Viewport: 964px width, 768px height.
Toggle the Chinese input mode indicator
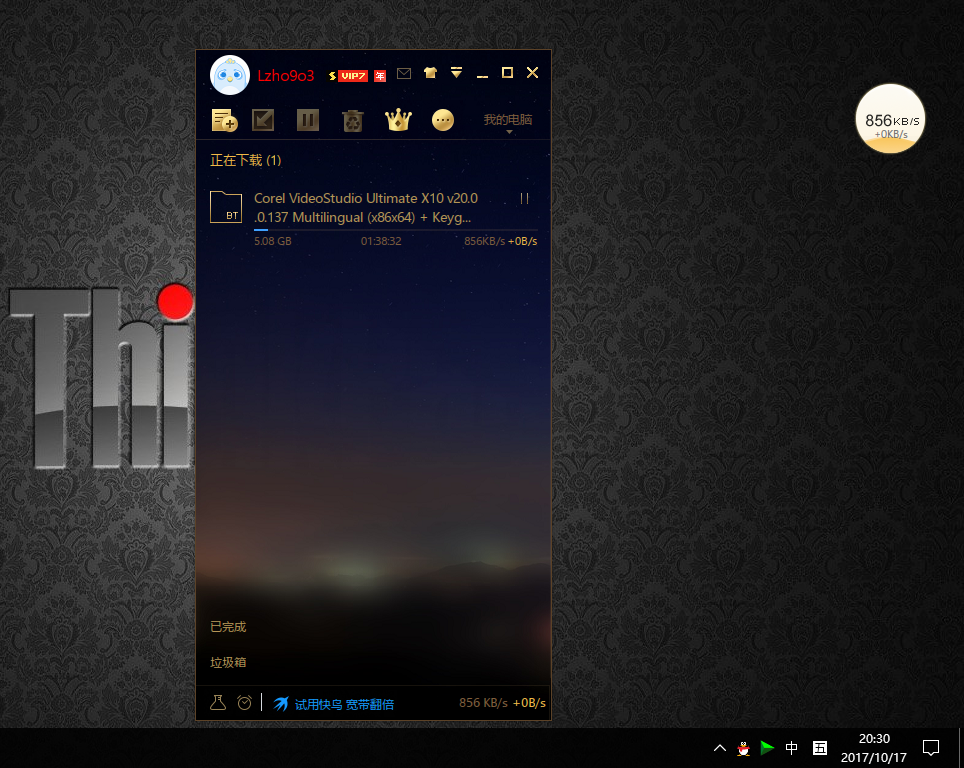[x=791, y=748]
